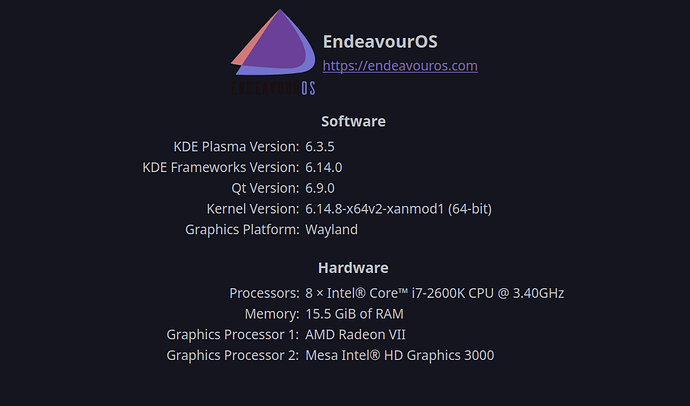Click the Processors label
The width and height of the screenshot is (690, 406).
tap(264, 293)
